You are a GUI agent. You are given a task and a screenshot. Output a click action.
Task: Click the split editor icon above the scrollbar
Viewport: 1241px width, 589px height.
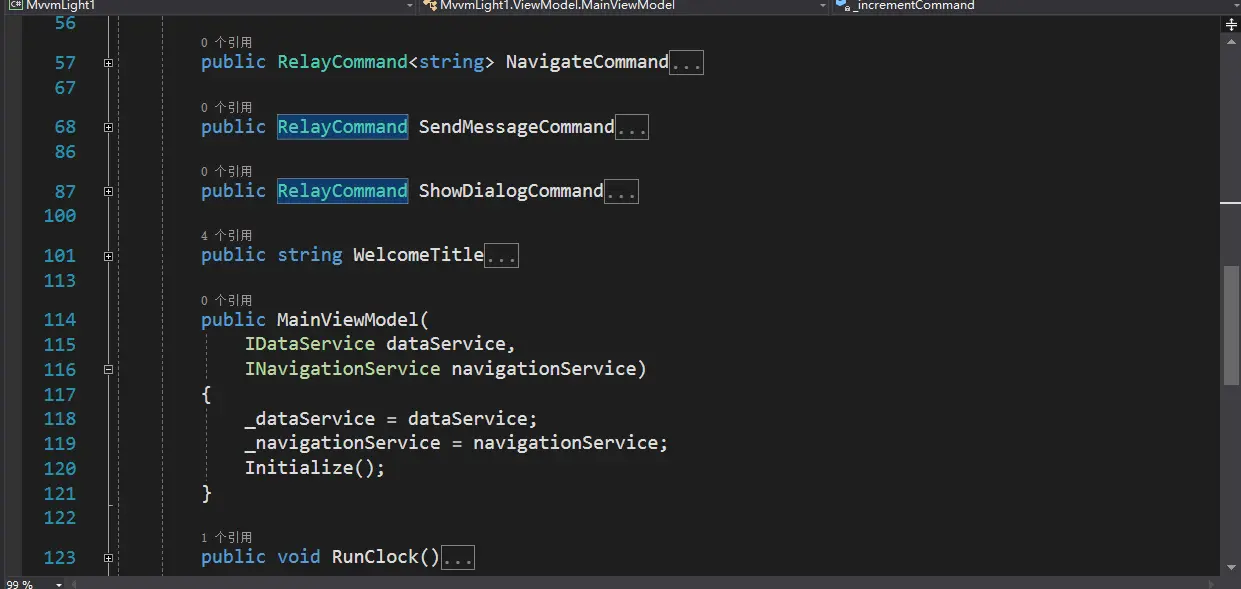pos(1231,25)
